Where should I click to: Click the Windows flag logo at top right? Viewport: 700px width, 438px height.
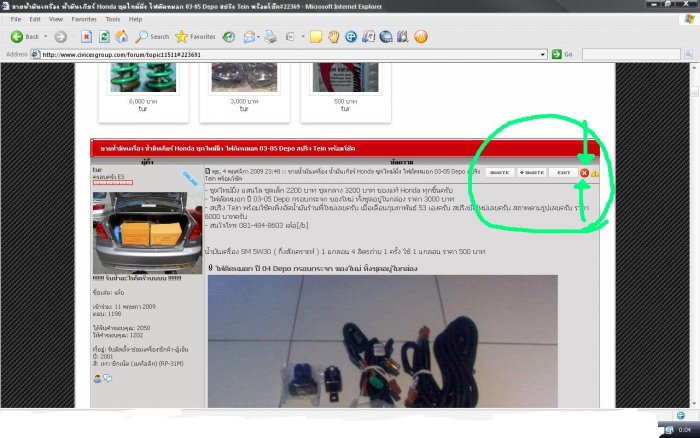point(689,19)
